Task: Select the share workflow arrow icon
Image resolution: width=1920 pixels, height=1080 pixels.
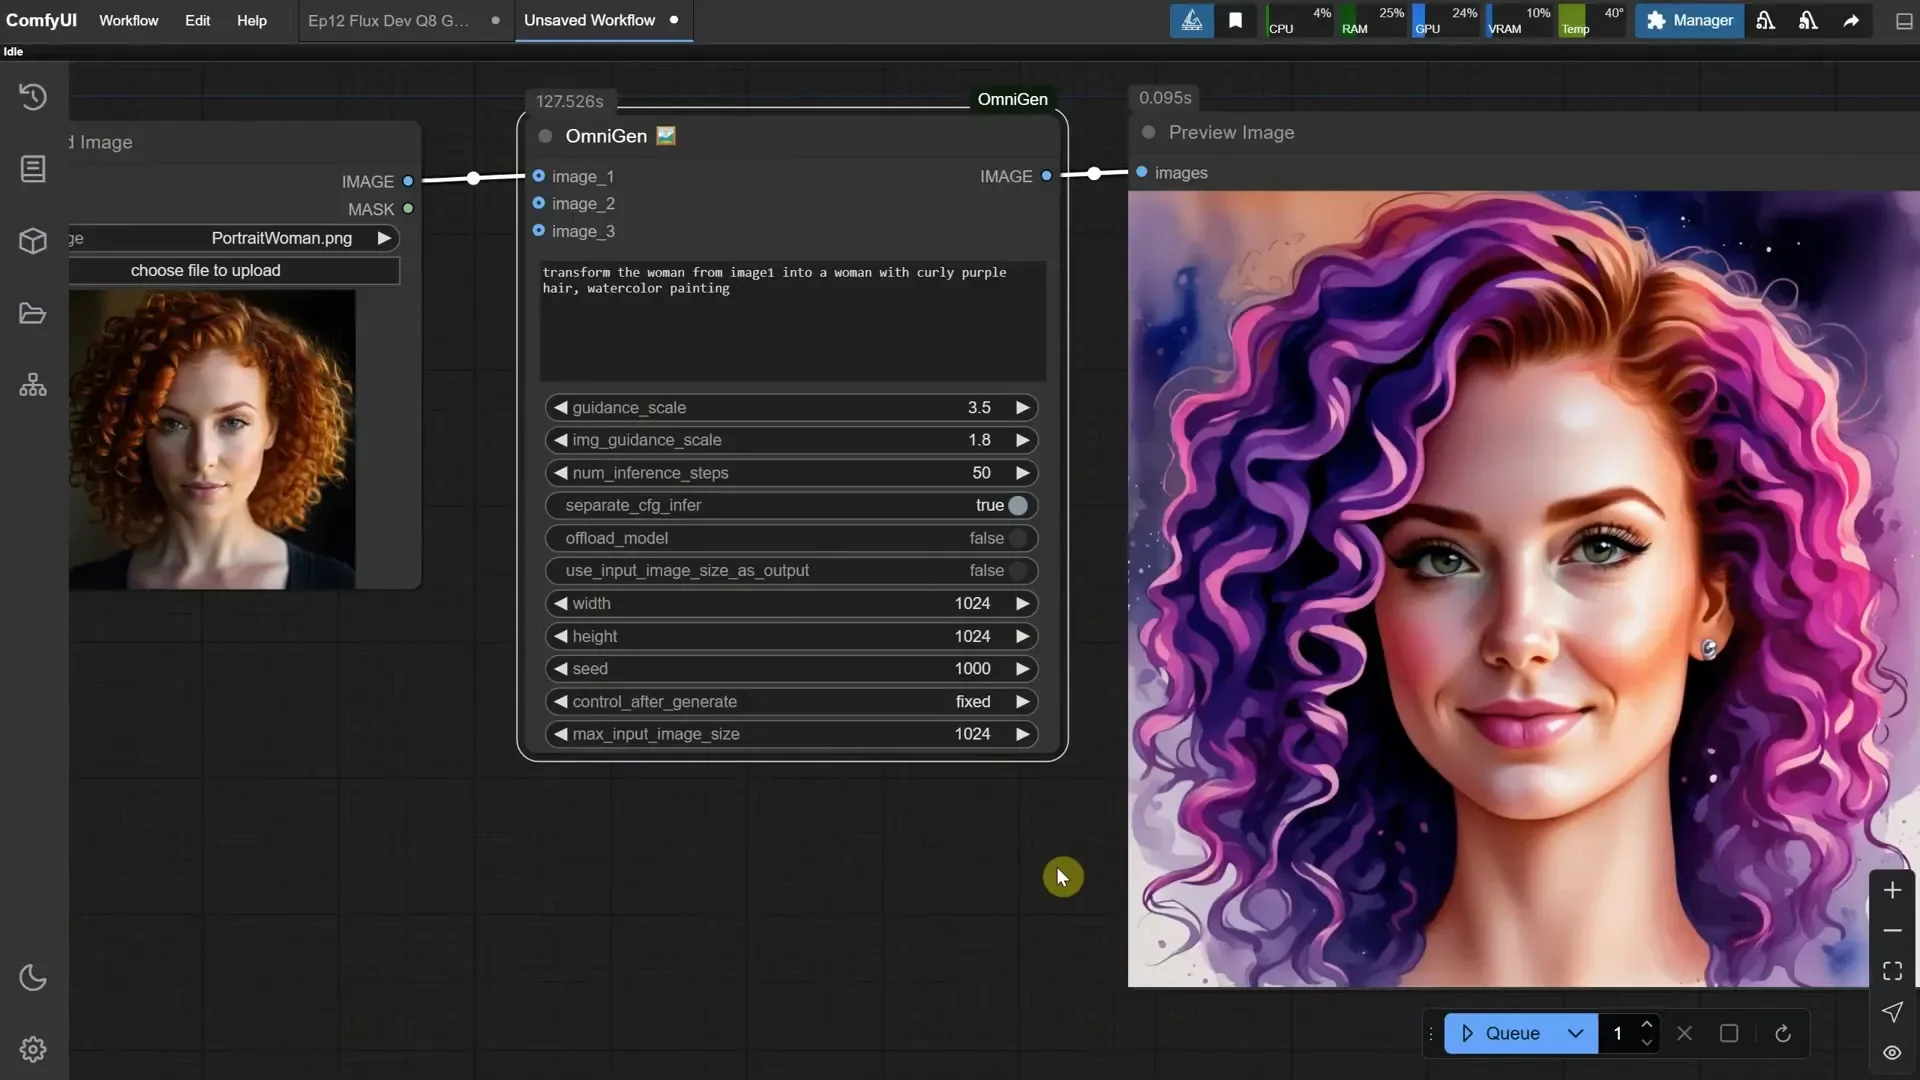Action: point(1851,20)
